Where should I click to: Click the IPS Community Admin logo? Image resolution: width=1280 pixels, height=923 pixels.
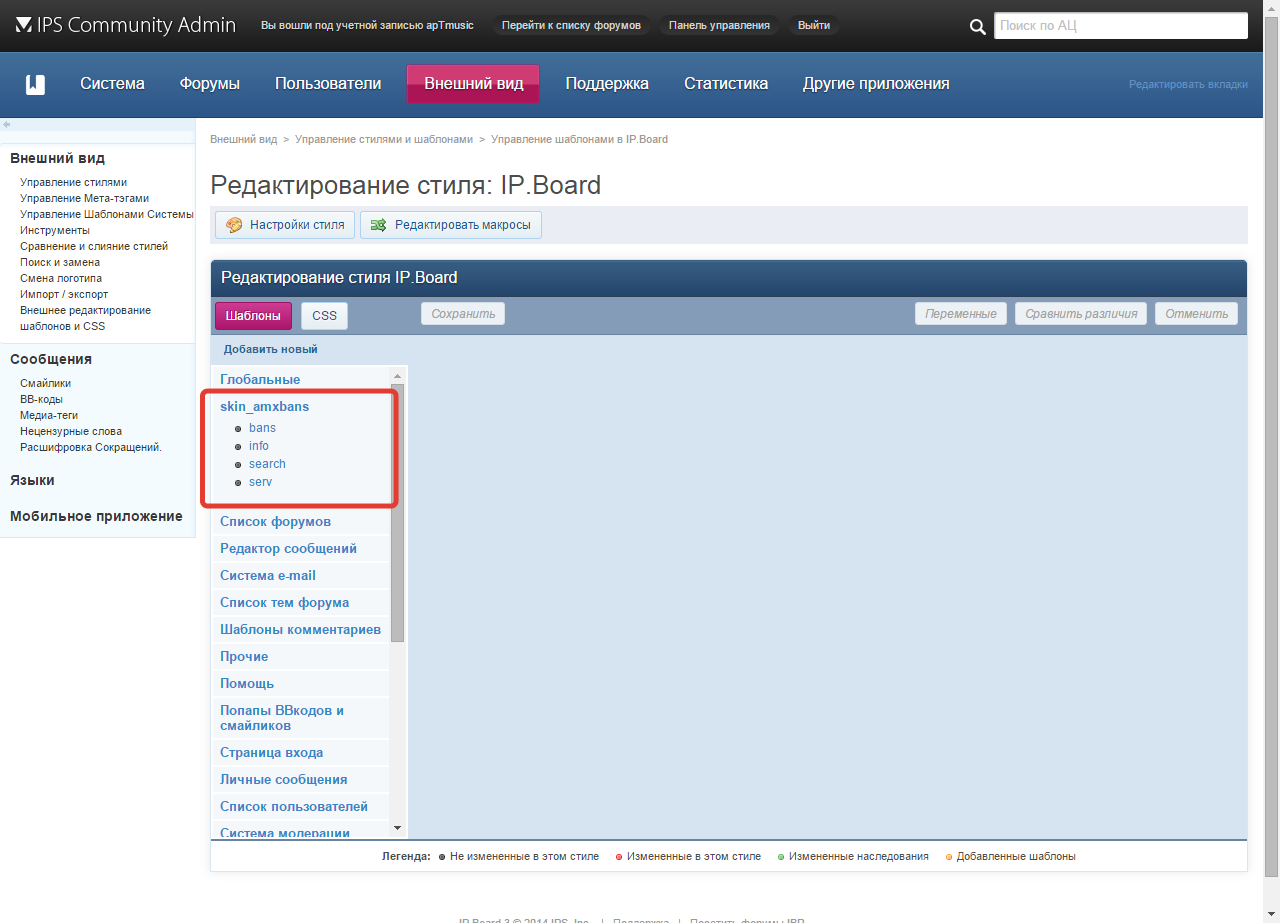point(125,25)
